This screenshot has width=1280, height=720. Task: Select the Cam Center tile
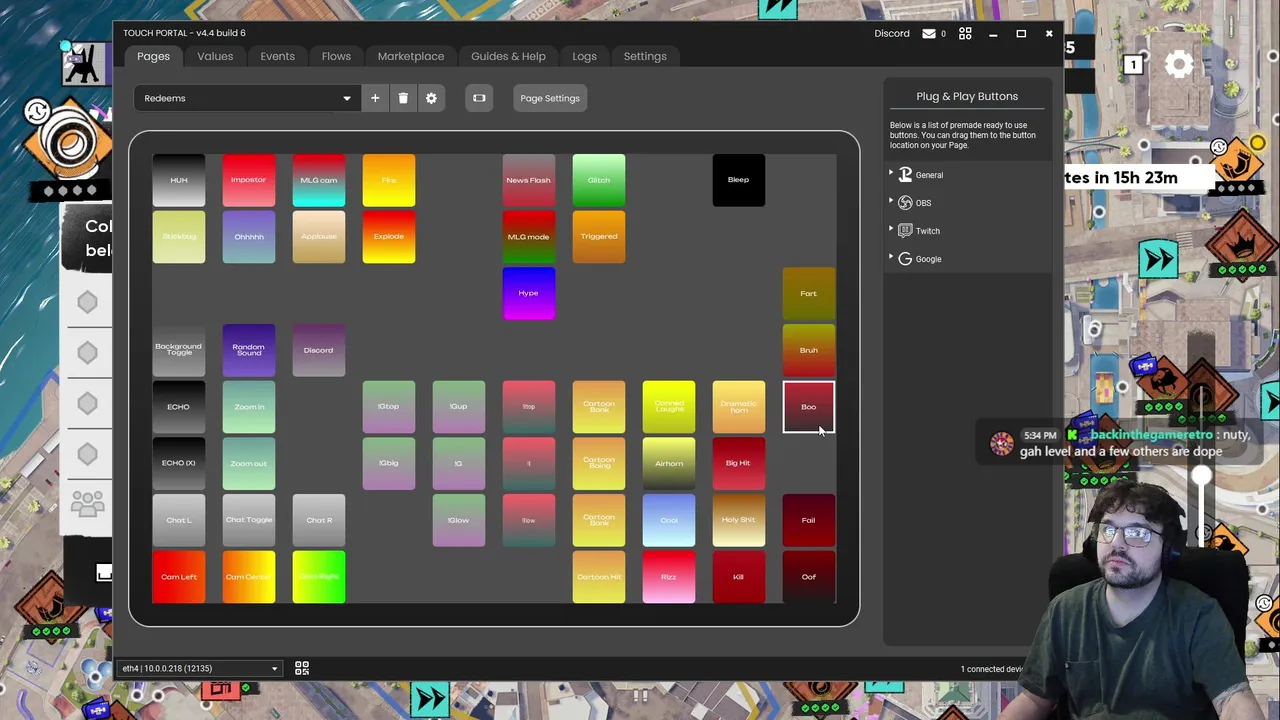[x=249, y=577]
